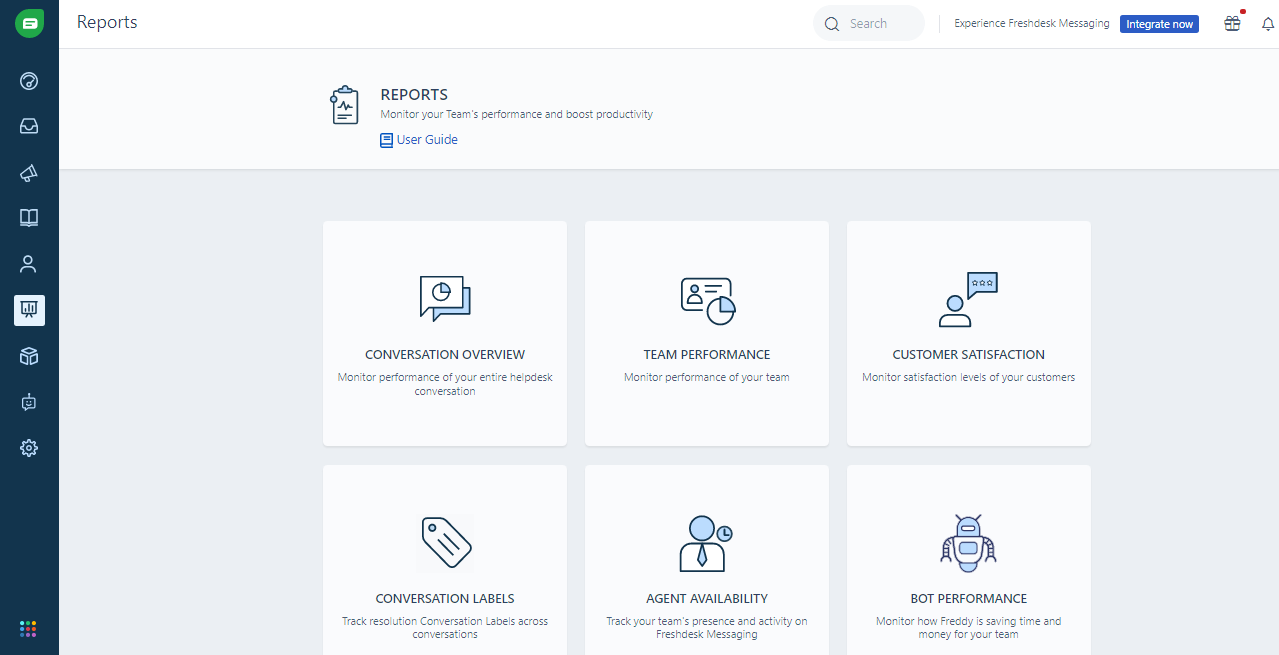Open the bot icon in sidebar
Screen dimensions: 1279x655
point(29,402)
